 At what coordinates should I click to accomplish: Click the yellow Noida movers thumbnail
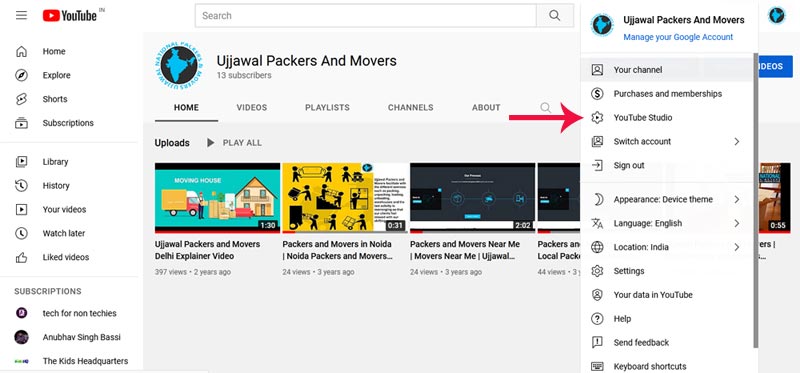click(345, 198)
